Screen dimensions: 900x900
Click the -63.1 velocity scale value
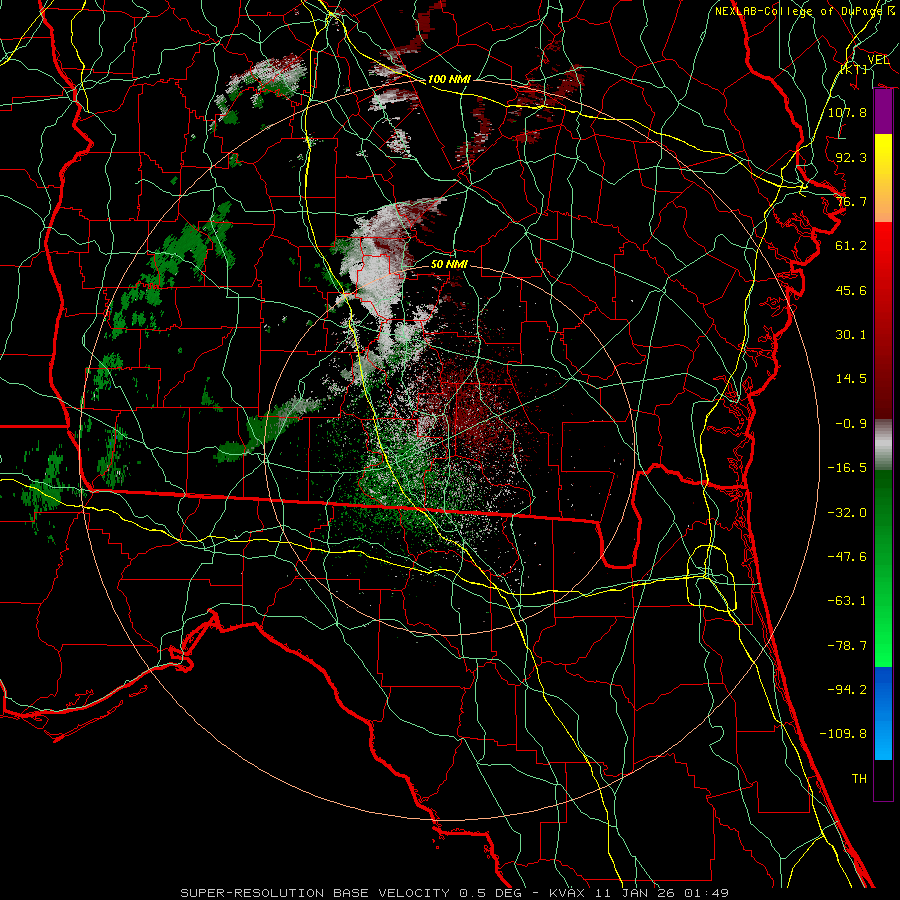(x=847, y=601)
